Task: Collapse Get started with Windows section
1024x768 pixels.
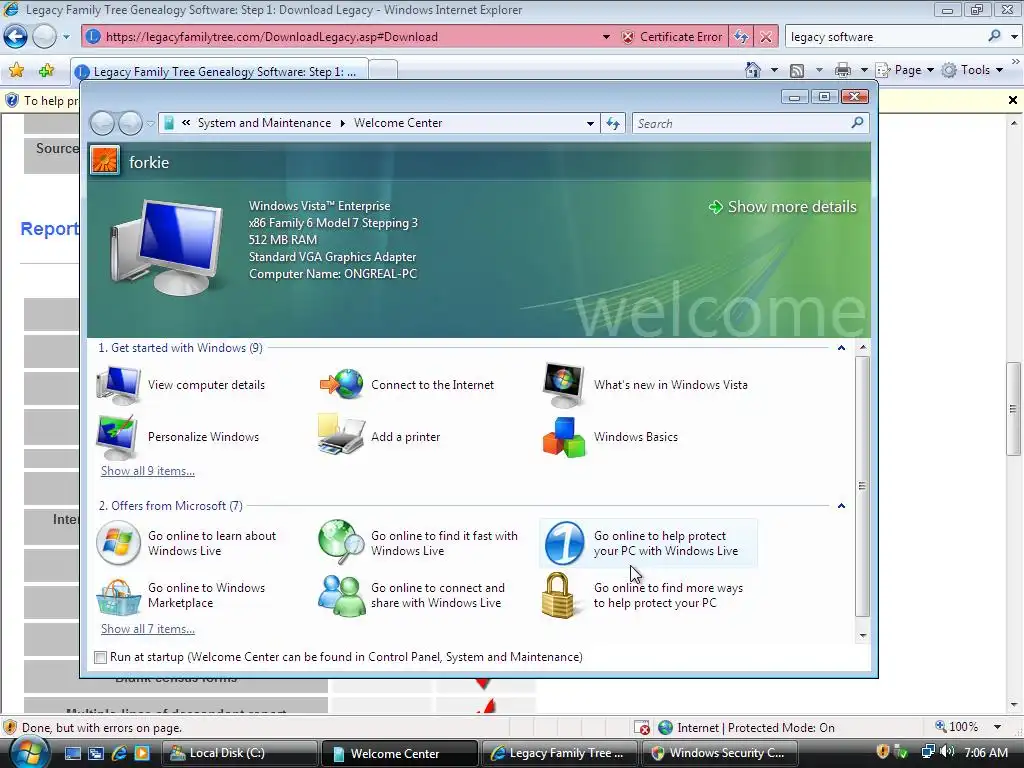Action: [841, 348]
